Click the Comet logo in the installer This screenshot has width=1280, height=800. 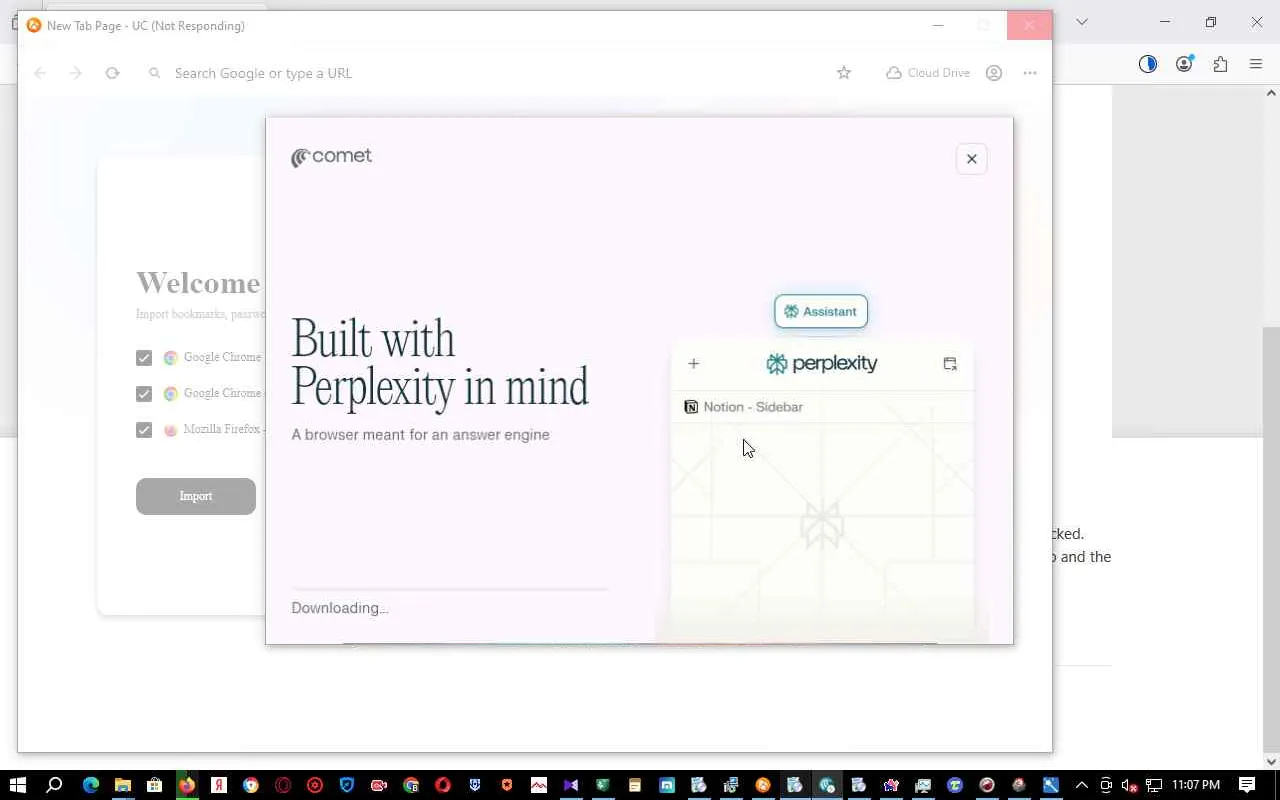[x=331, y=157]
